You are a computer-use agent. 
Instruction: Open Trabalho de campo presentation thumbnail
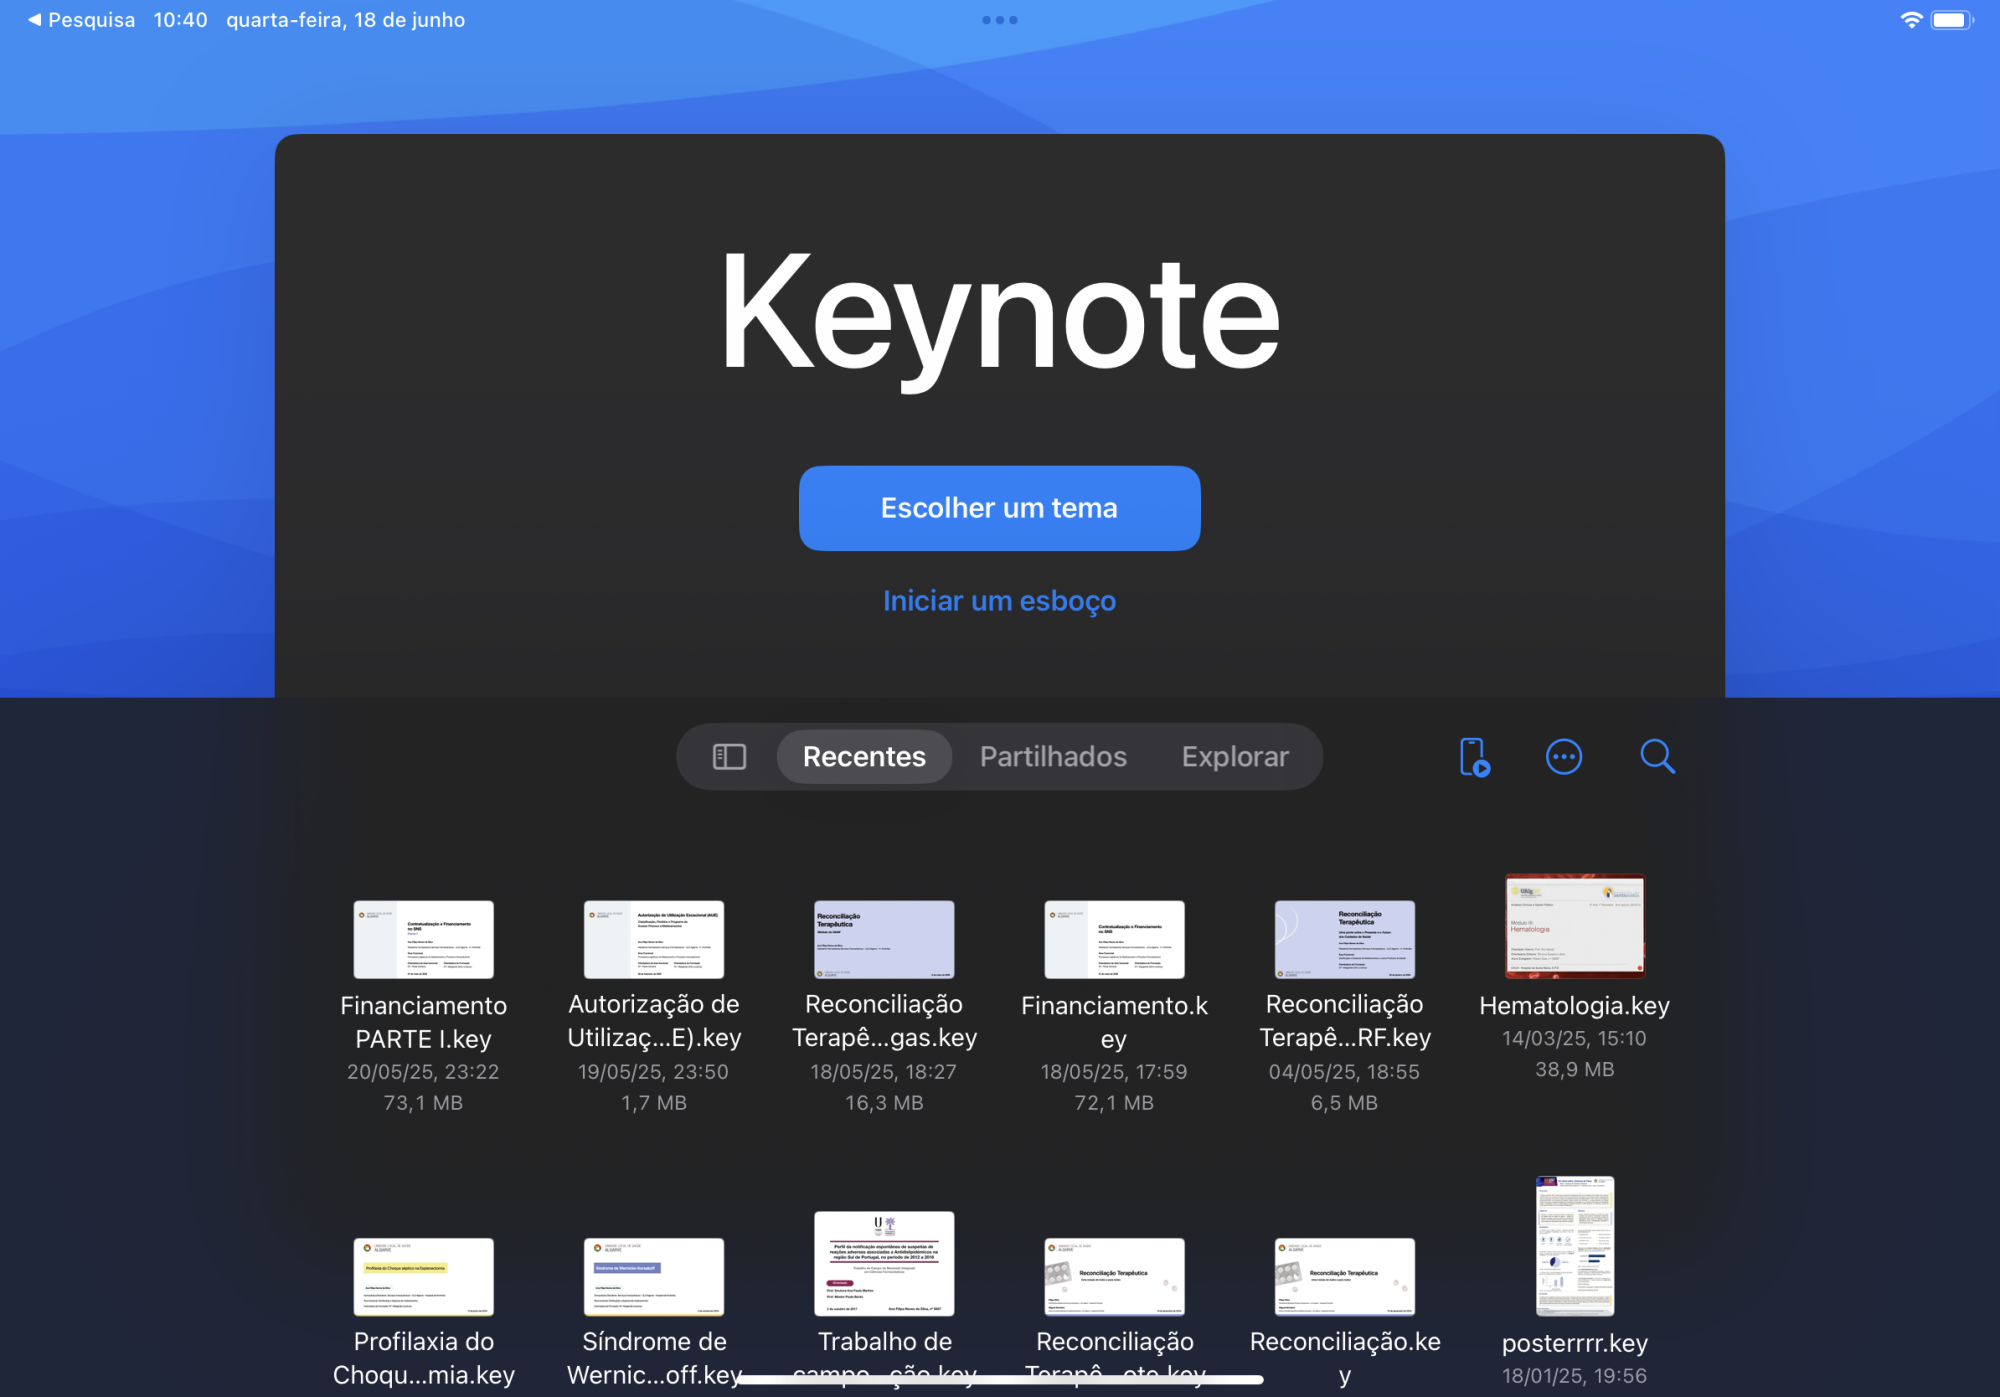pos(884,1264)
